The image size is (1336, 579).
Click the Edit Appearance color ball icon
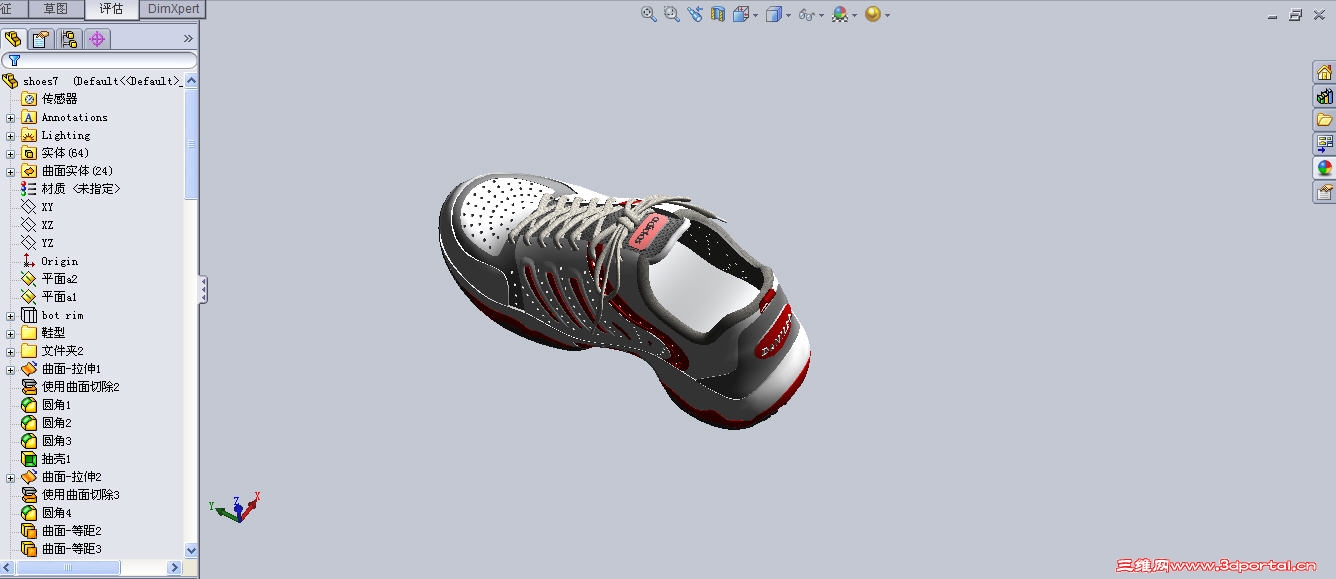pyautogui.click(x=840, y=14)
